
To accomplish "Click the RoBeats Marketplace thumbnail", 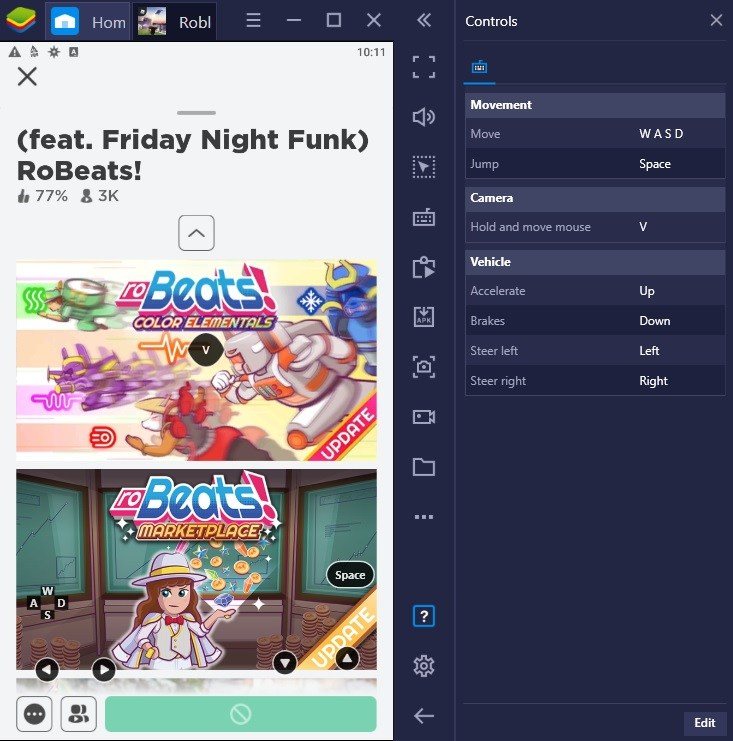I will (196, 569).
